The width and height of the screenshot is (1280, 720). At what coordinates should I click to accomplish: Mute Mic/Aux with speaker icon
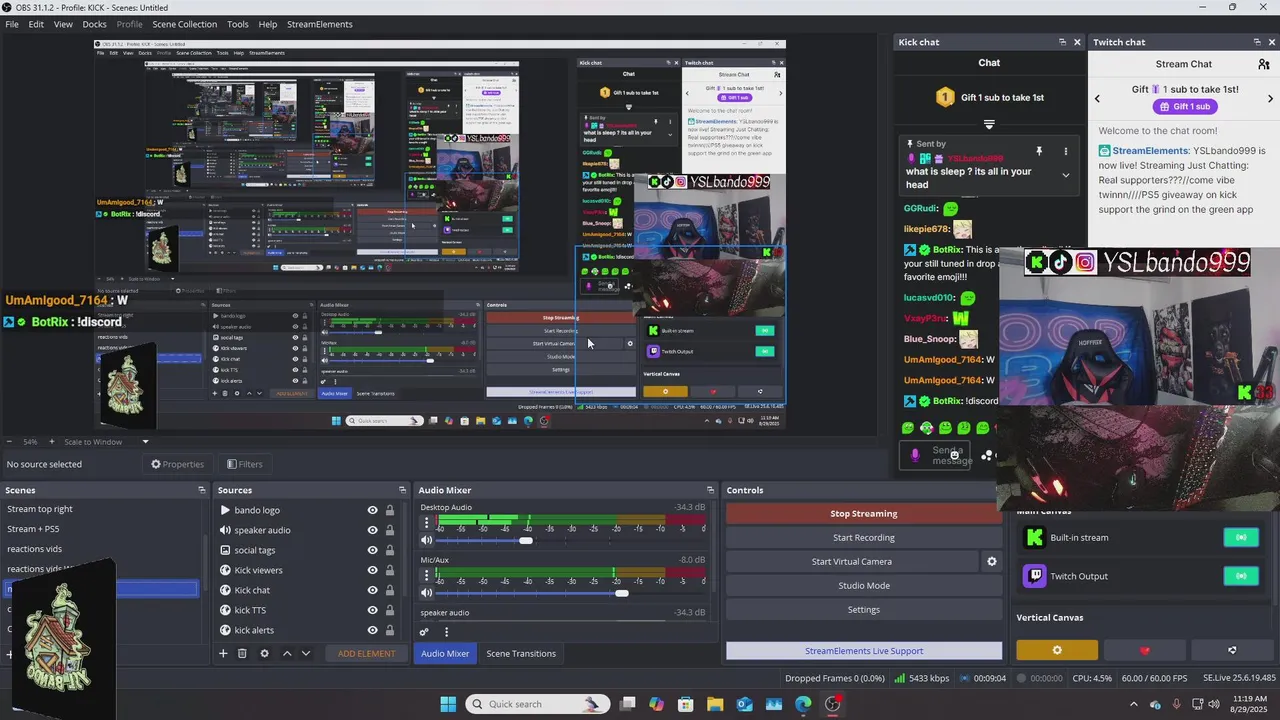427,593
